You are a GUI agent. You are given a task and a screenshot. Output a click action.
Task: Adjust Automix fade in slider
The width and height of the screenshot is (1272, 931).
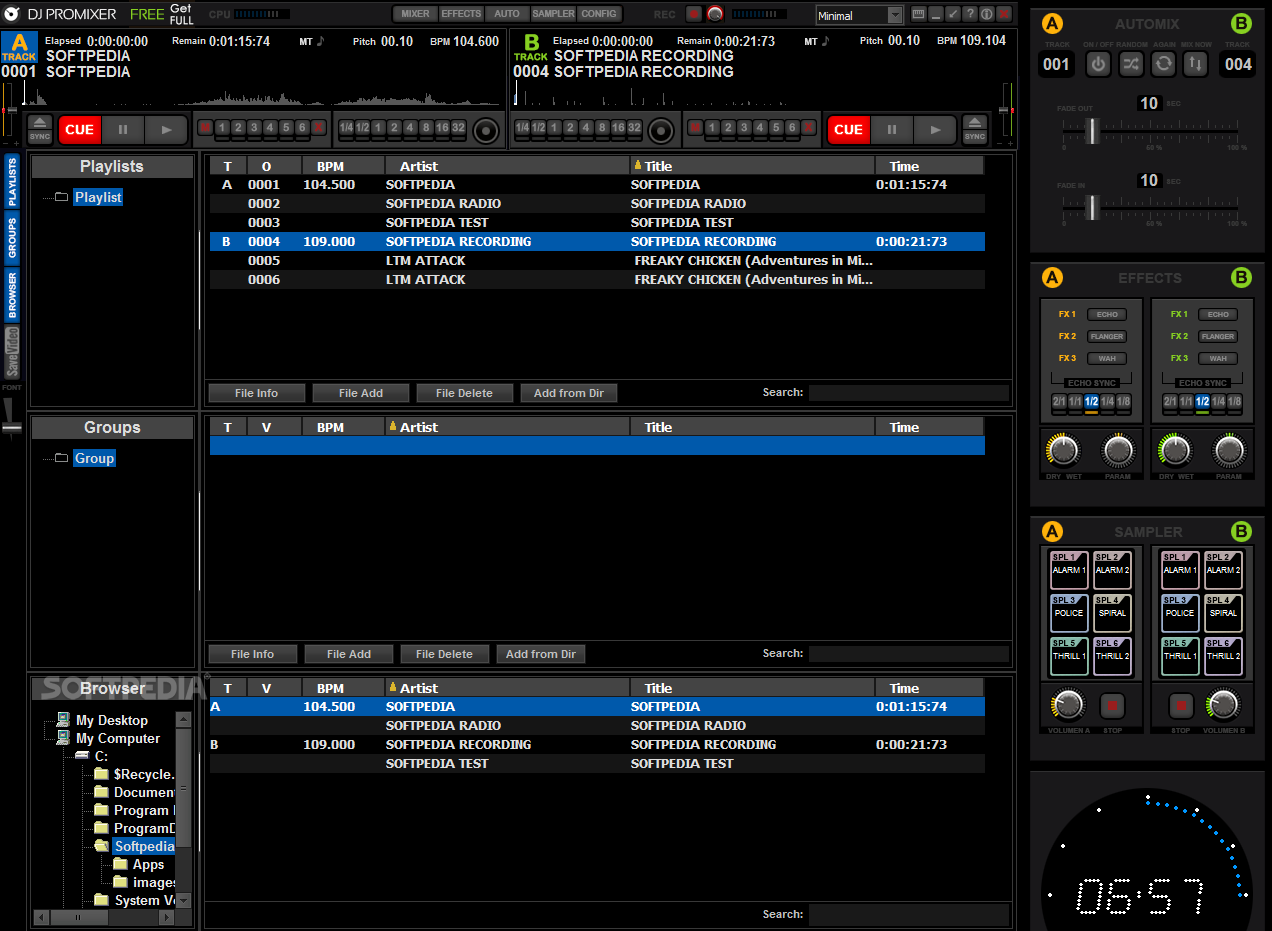(1093, 207)
